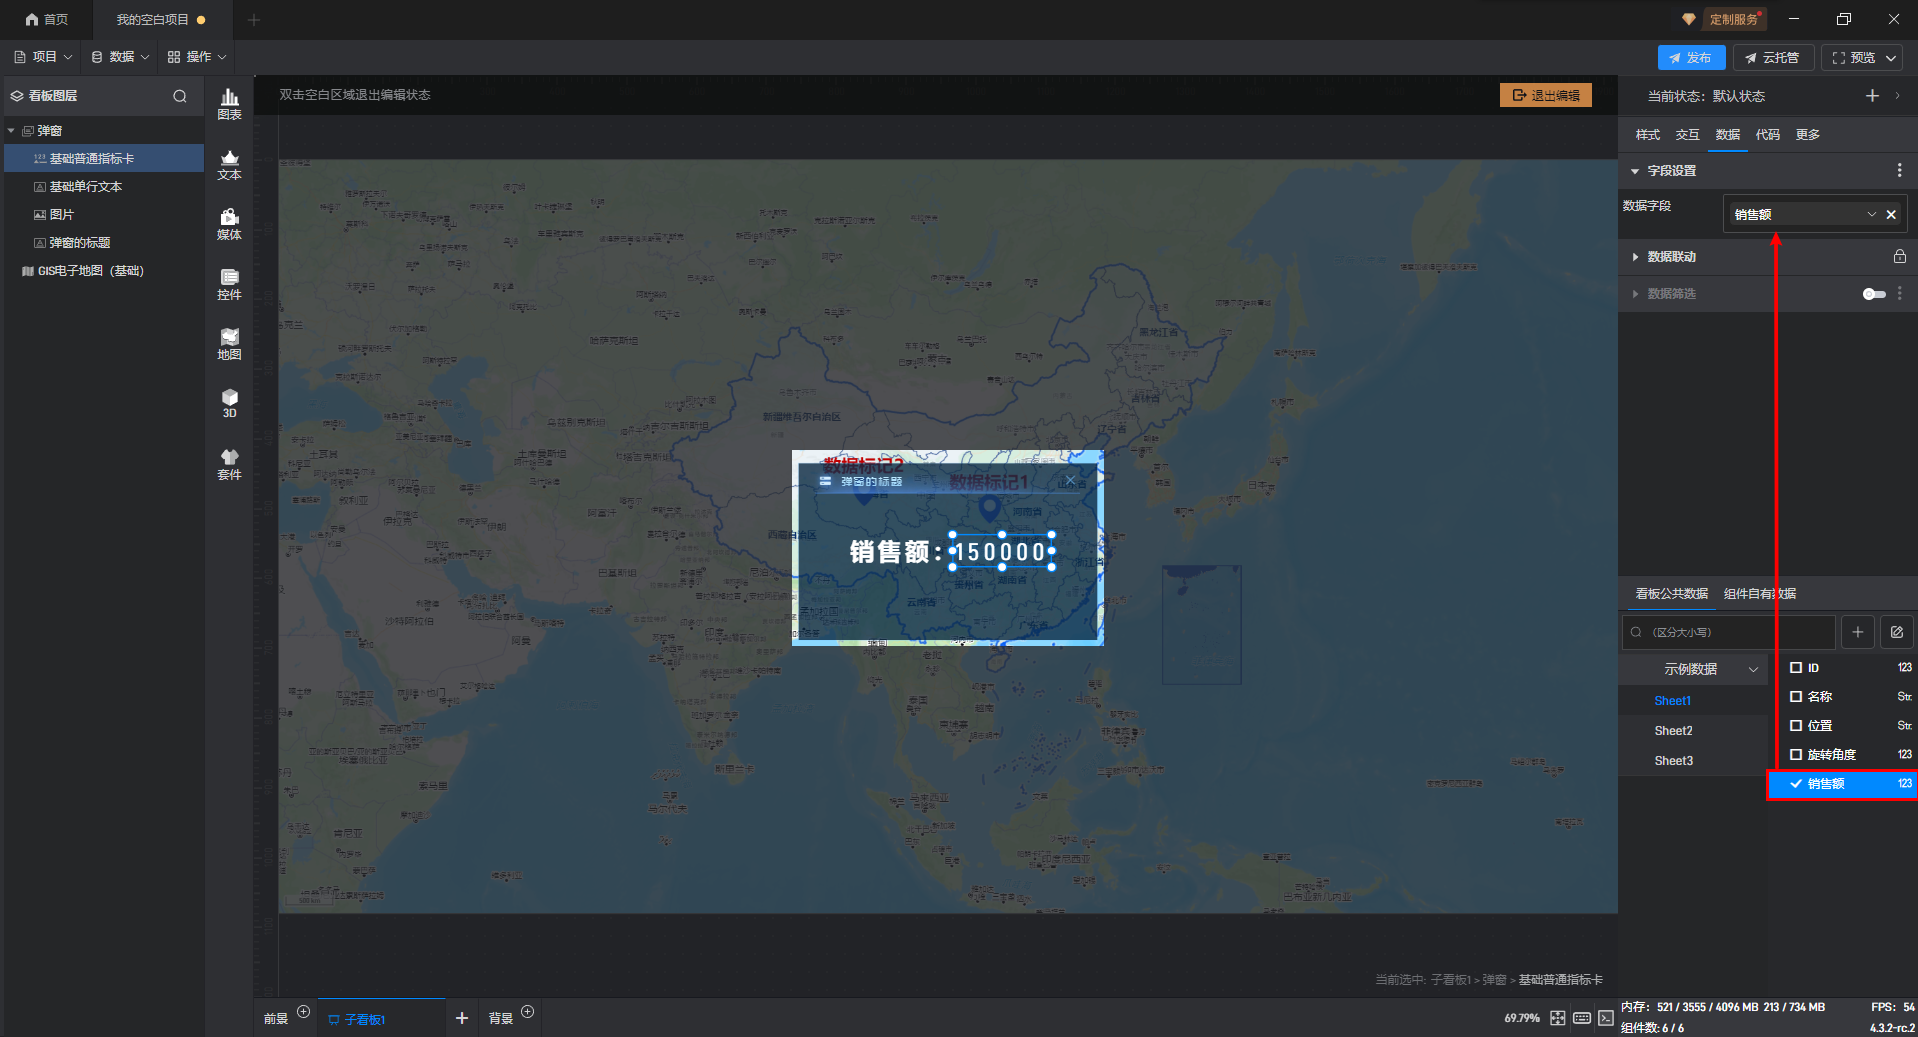Image resolution: width=1918 pixels, height=1037 pixels.
Task: Open the 操作 dropdown menu
Action: (197, 57)
